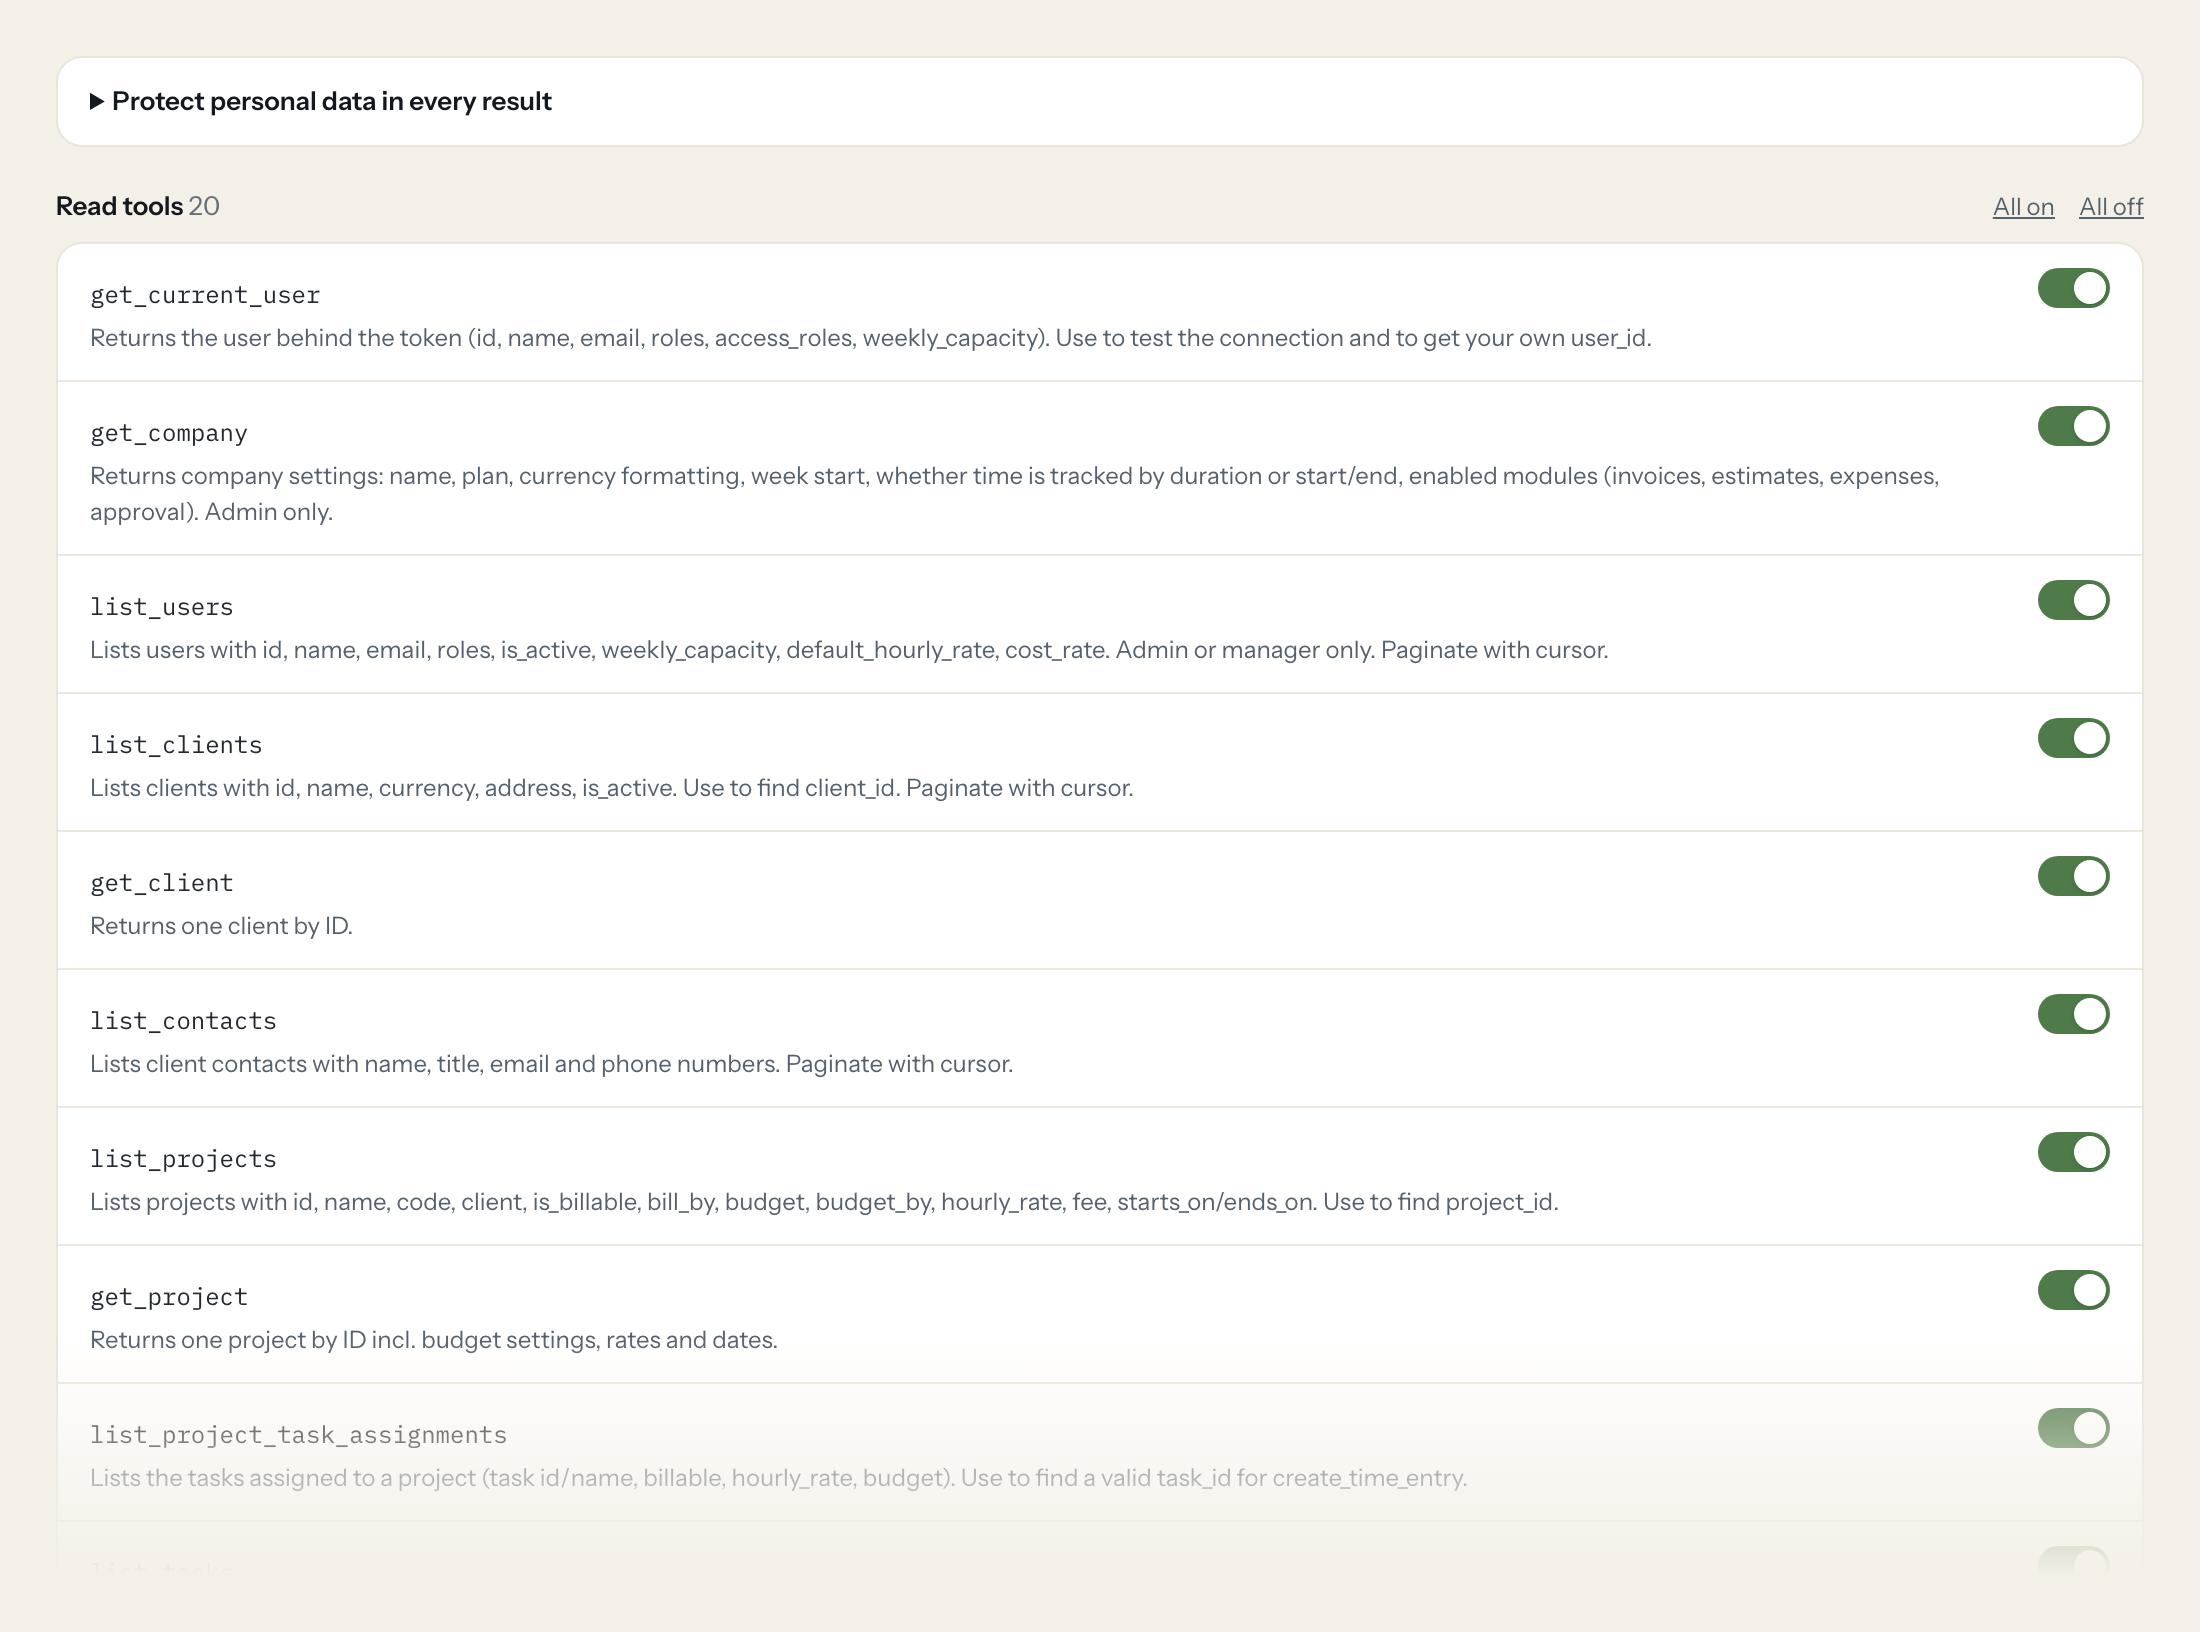The width and height of the screenshot is (2200, 1632).
Task: Click the 'Lists the tasks assigned to a project' description
Action: tap(778, 1478)
